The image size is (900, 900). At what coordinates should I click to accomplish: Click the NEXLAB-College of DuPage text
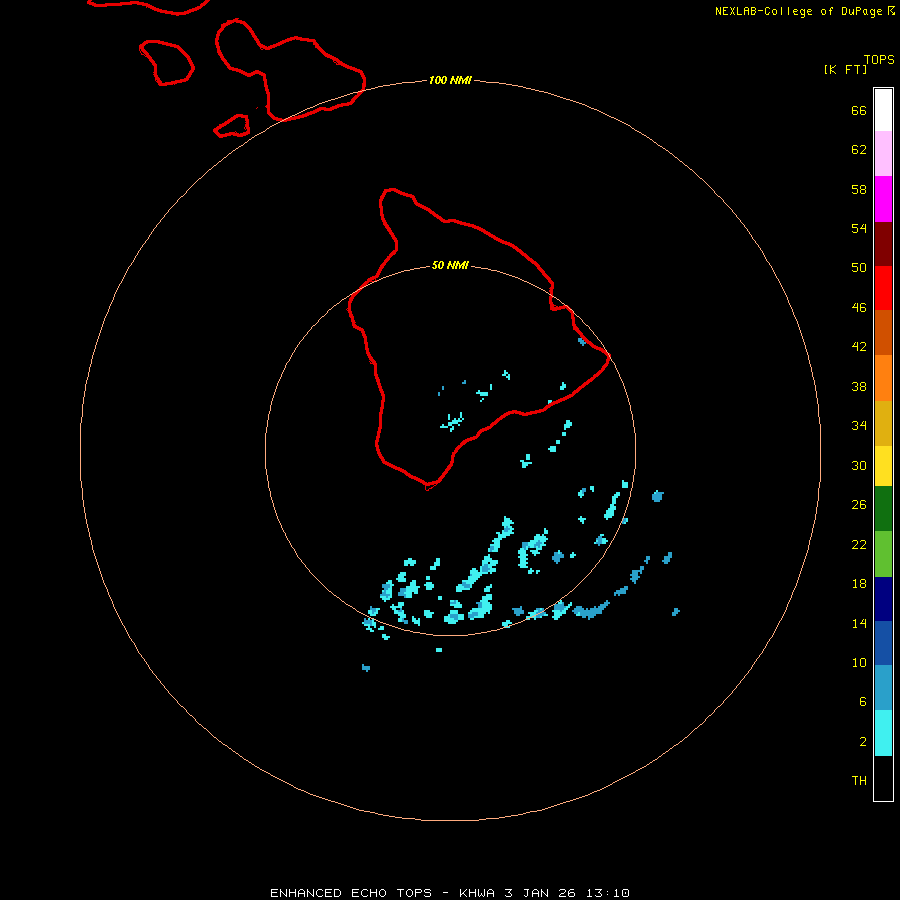click(800, 11)
